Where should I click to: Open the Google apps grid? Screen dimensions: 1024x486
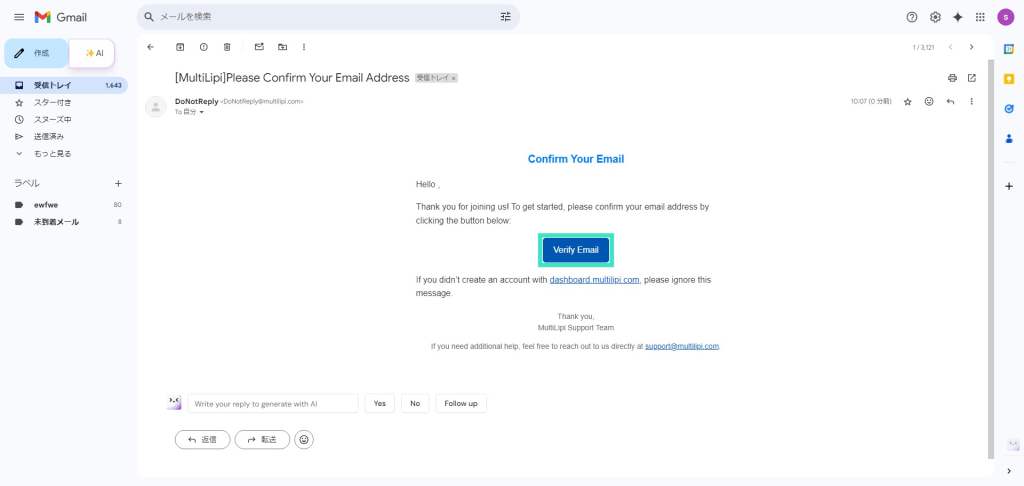[980, 17]
